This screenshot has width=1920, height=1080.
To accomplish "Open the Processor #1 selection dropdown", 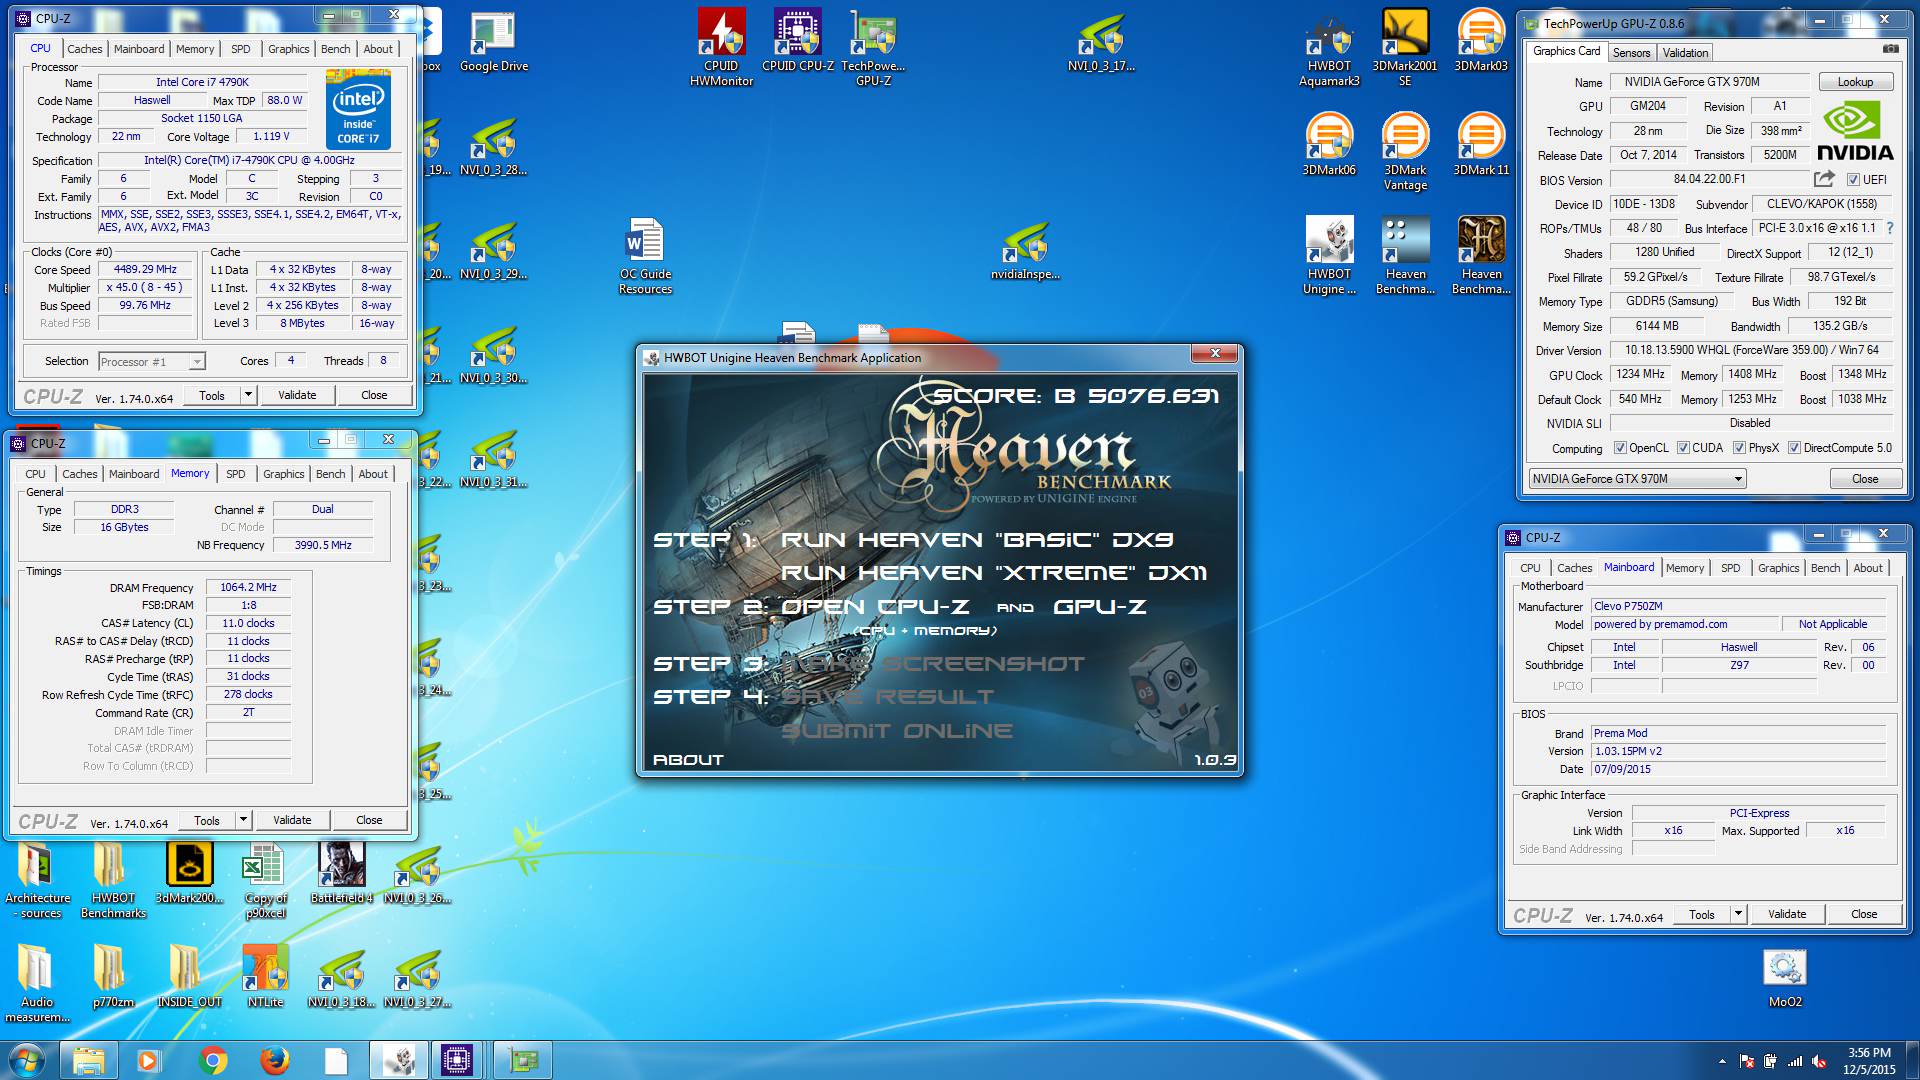I will click(x=151, y=361).
